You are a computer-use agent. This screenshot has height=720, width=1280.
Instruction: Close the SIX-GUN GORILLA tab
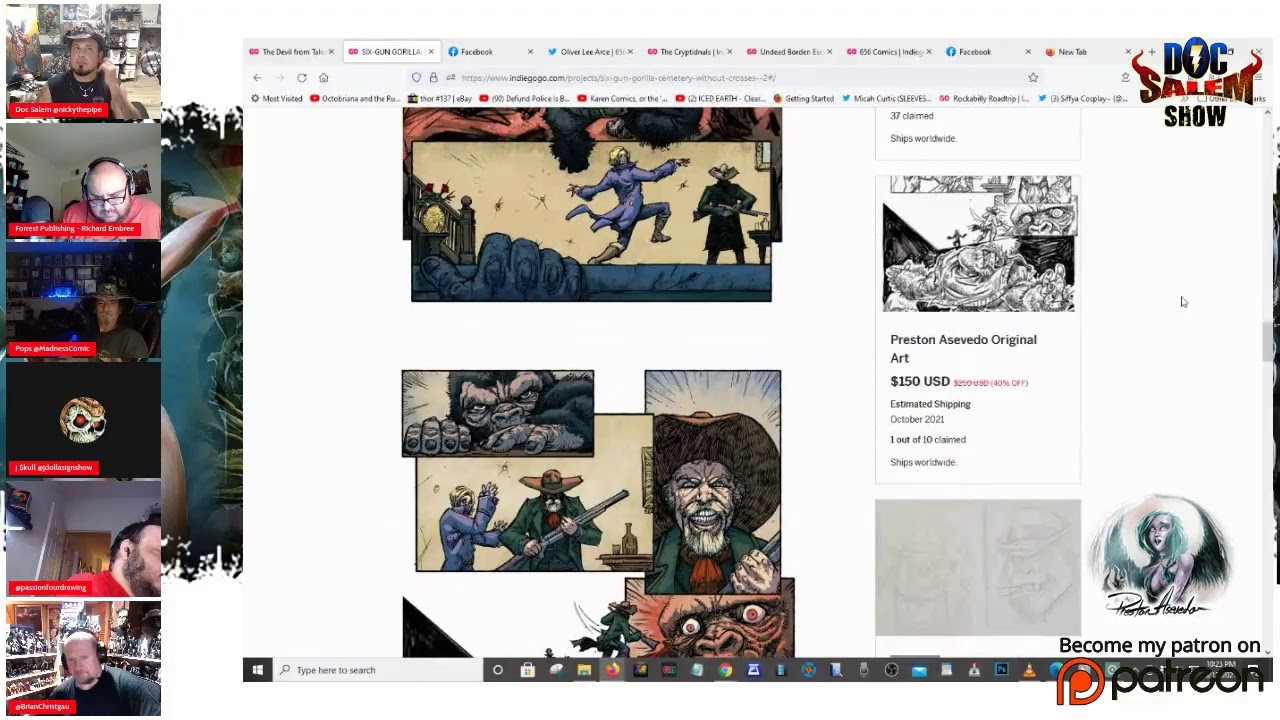(x=431, y=52)
